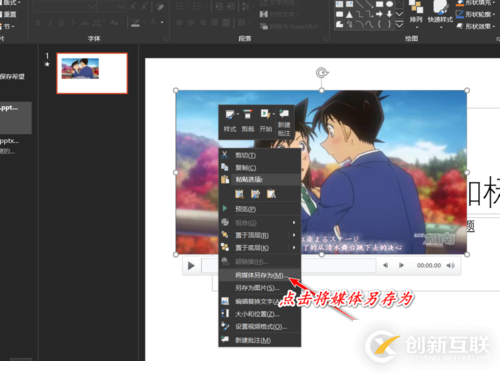500x375 pixels.
Task: Open 设置视频格式 from the context menu
Action: [260, 327]
